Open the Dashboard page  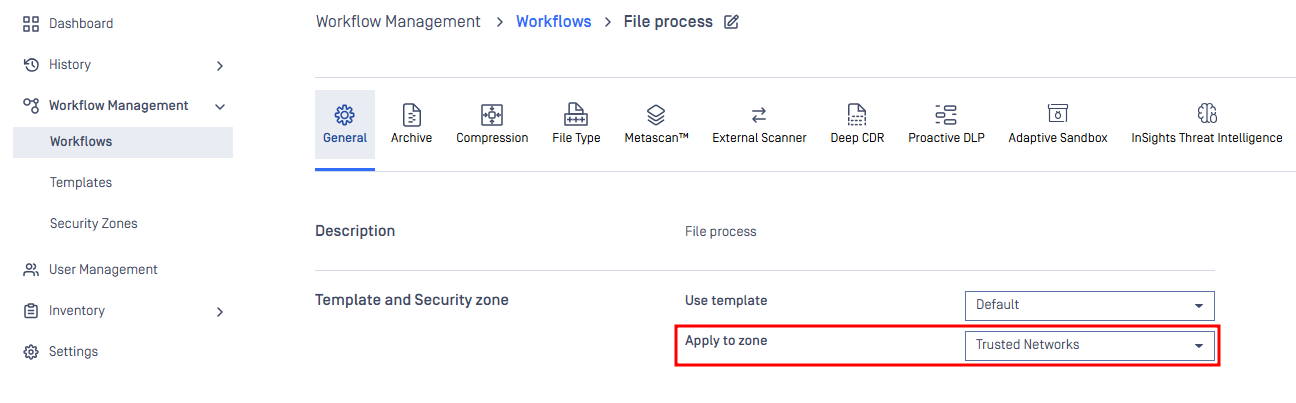pyautogui.click(x=80, y=23)
